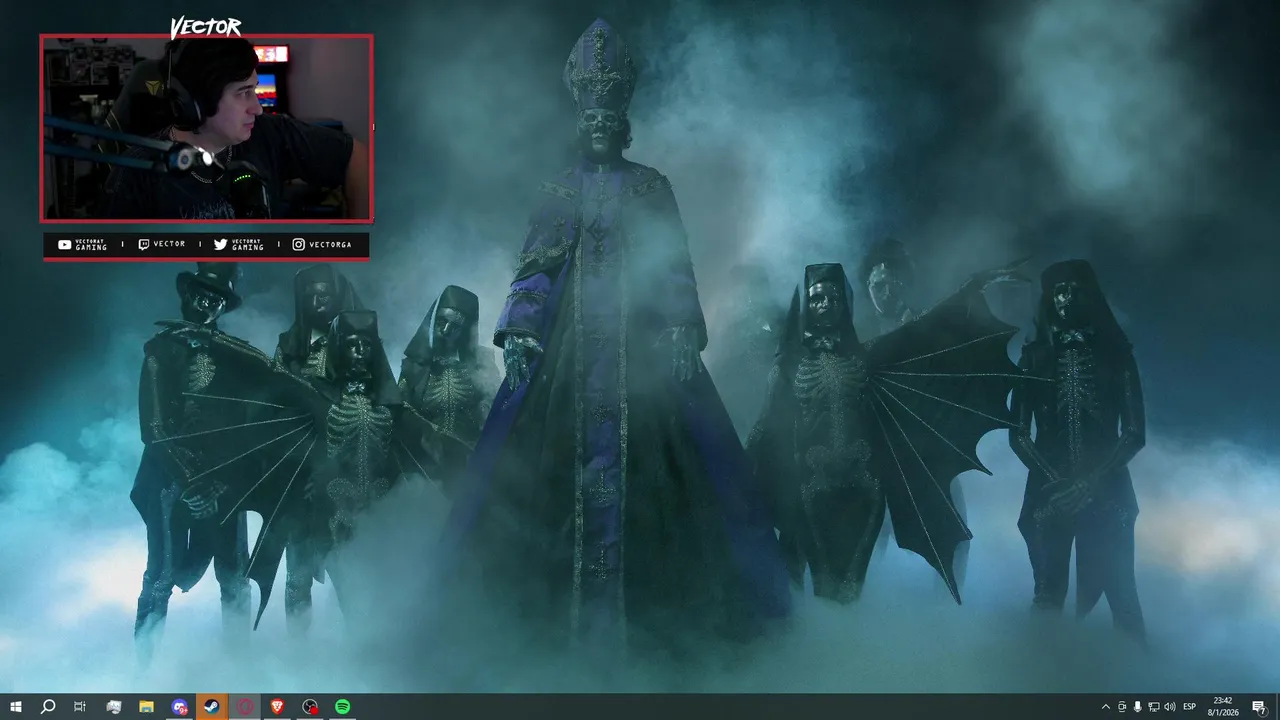Change ESP input language indicator
Screen dimensions: 1280x720
[1190, 706]
